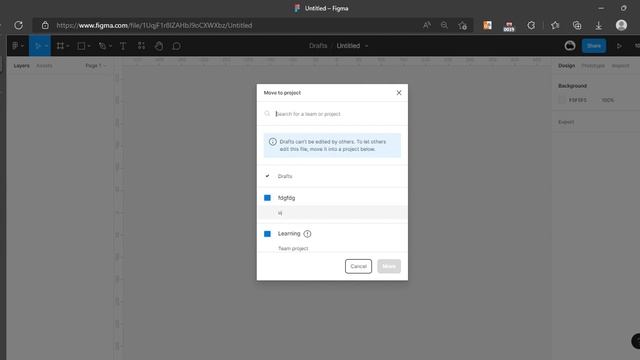Select the Hand tool
640x360 pixels.
159,46
